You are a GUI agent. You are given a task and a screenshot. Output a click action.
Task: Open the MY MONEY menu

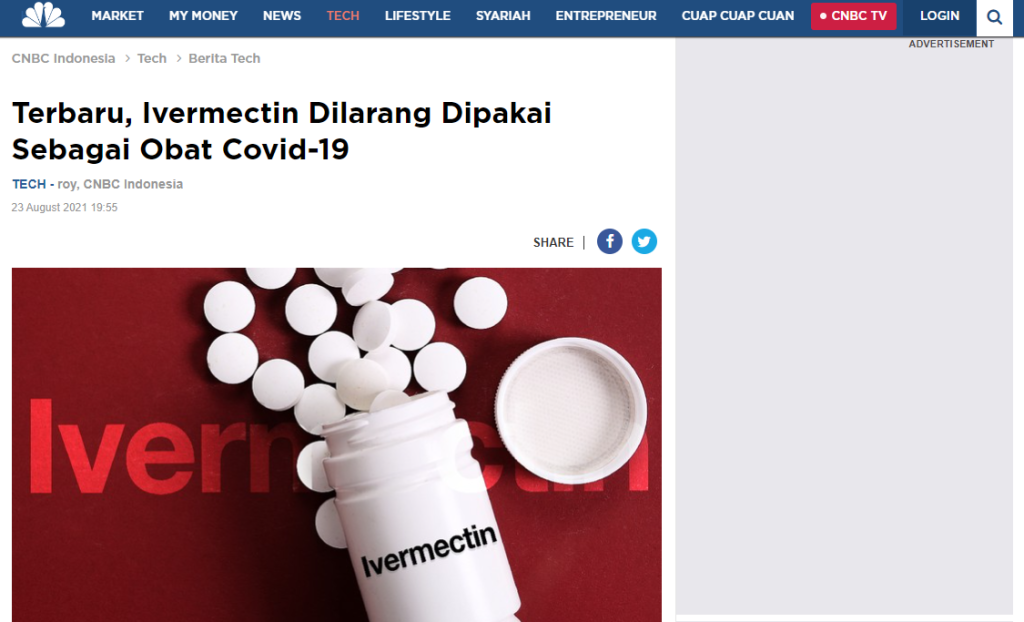[x=203, y=16]
